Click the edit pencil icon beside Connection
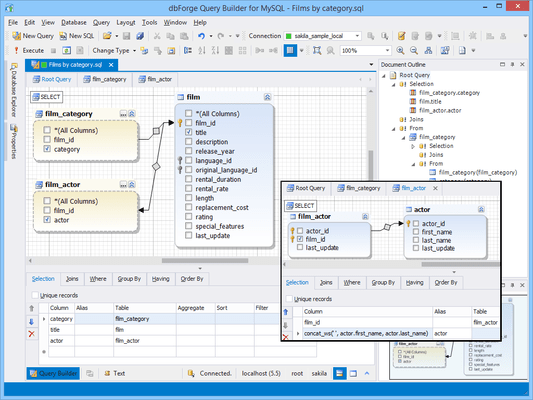The image size is (533, 400). point(401,36)
